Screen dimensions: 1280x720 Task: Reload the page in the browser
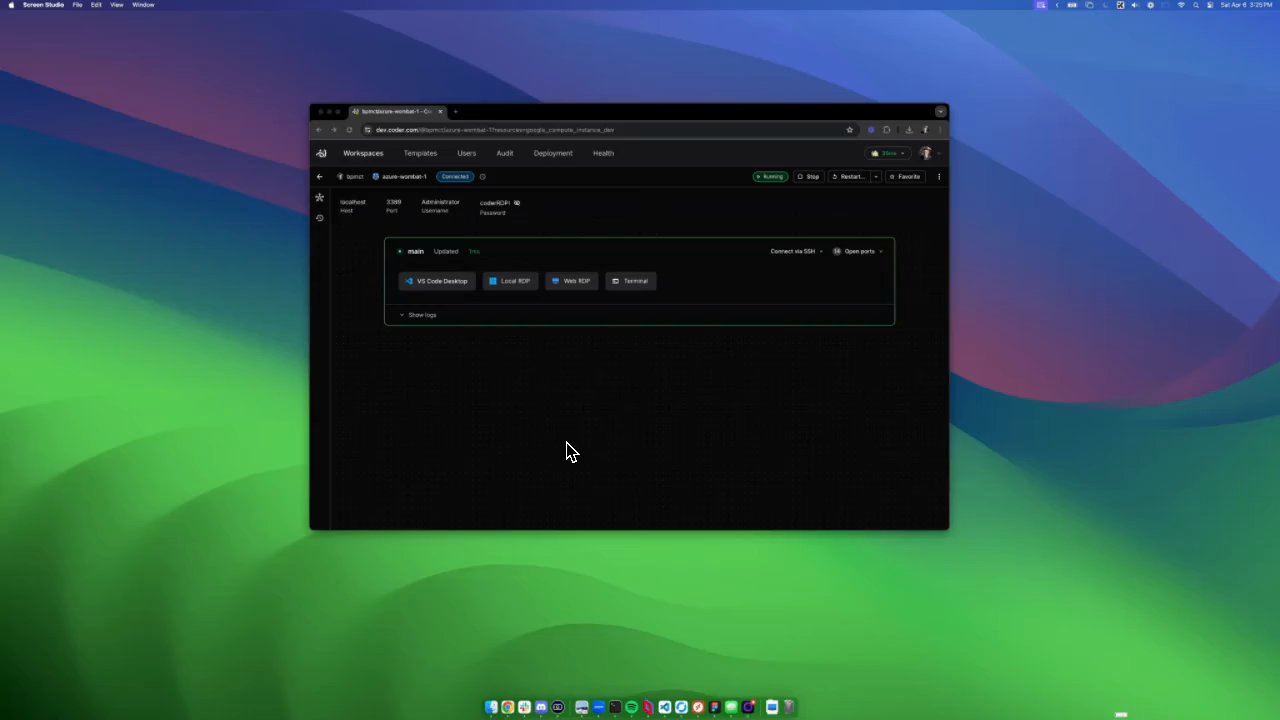[349, 130]
